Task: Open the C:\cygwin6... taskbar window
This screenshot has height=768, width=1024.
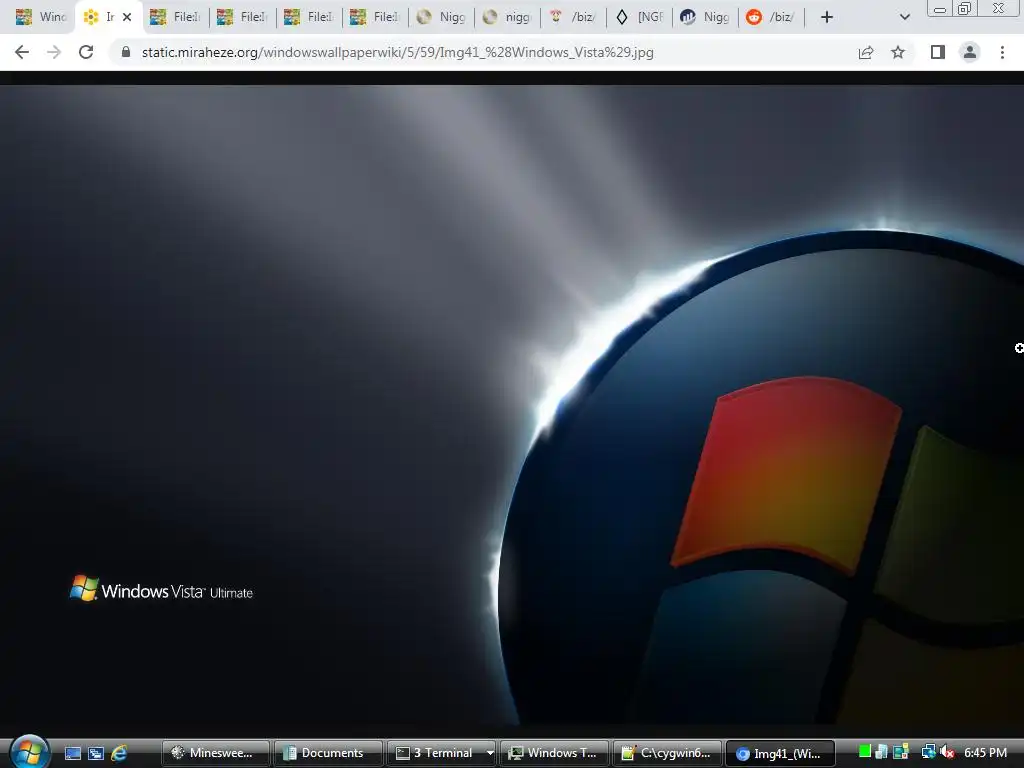Action: (667, 753)
